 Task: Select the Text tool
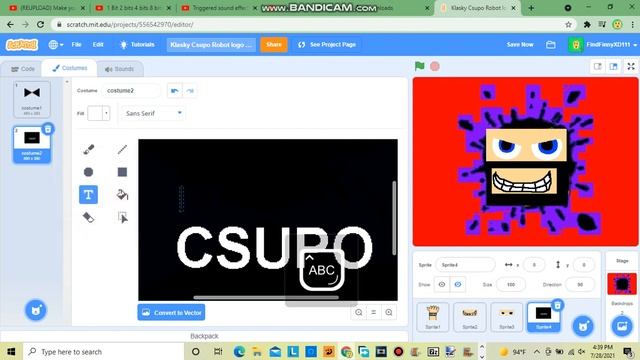coord(89,195)
